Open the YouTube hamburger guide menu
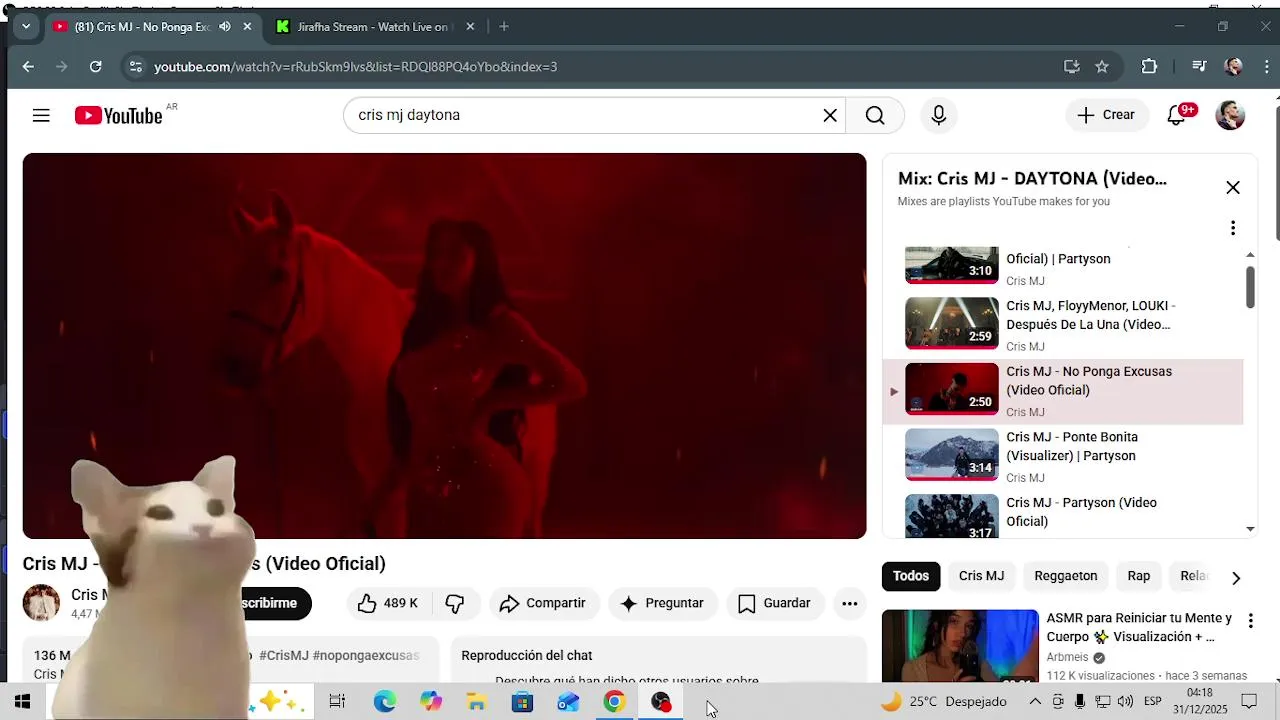The image size is (1280, 720). click(x=41, y=115)
